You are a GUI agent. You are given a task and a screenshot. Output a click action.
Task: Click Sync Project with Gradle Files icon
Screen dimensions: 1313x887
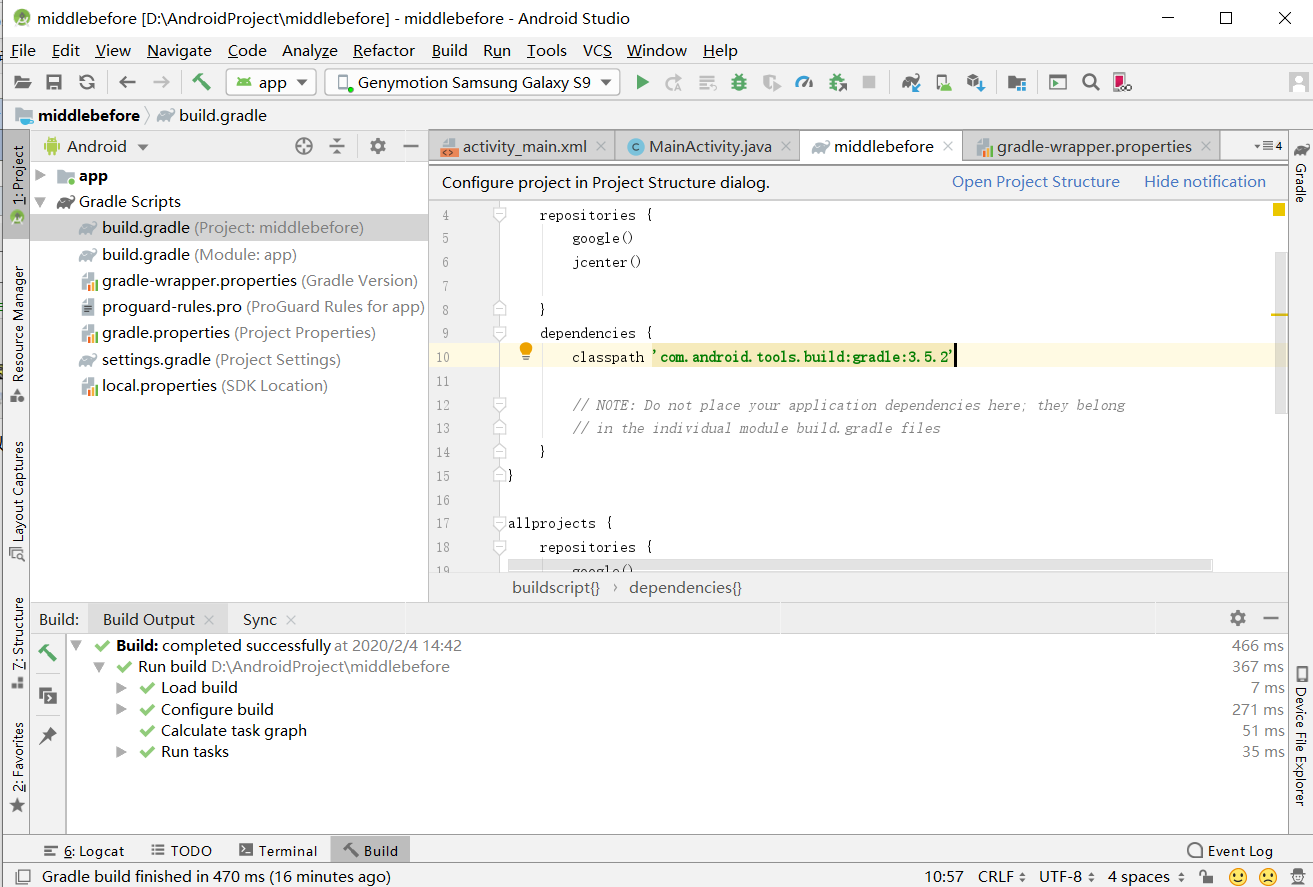[910, 83]
